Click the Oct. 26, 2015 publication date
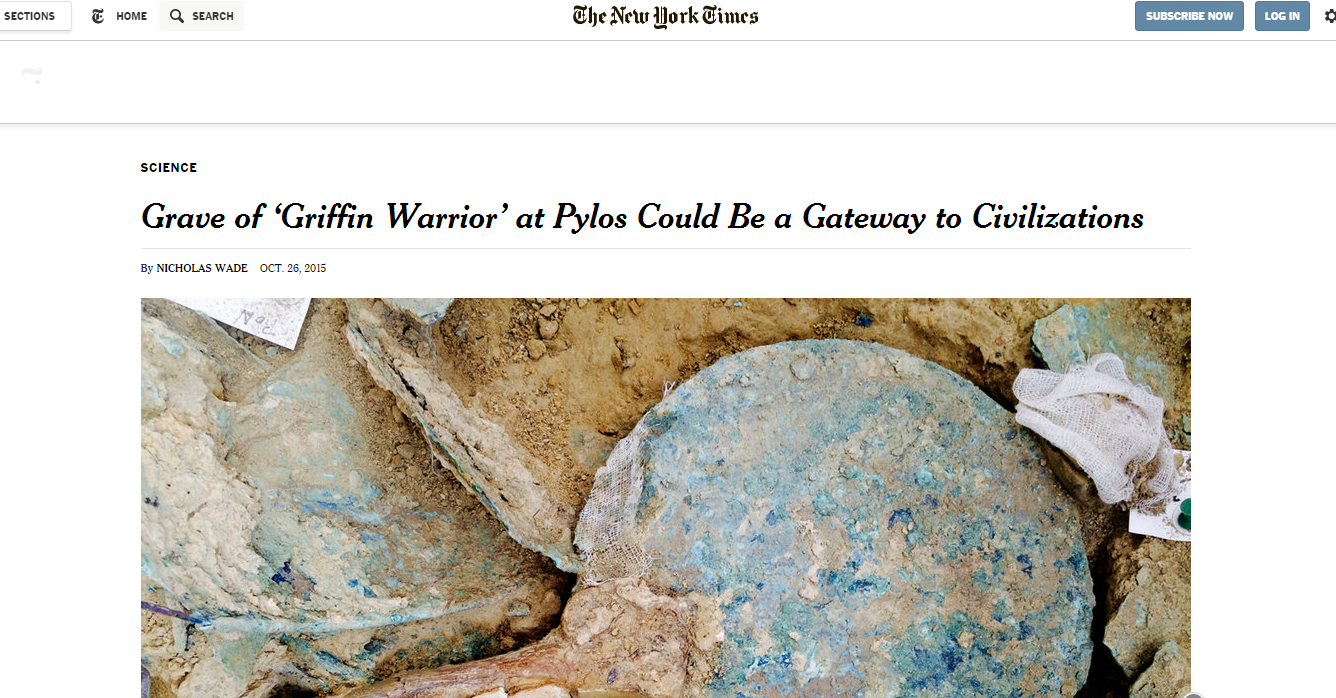This screenshot has width=1336, height=698. [x=293, y=268]
